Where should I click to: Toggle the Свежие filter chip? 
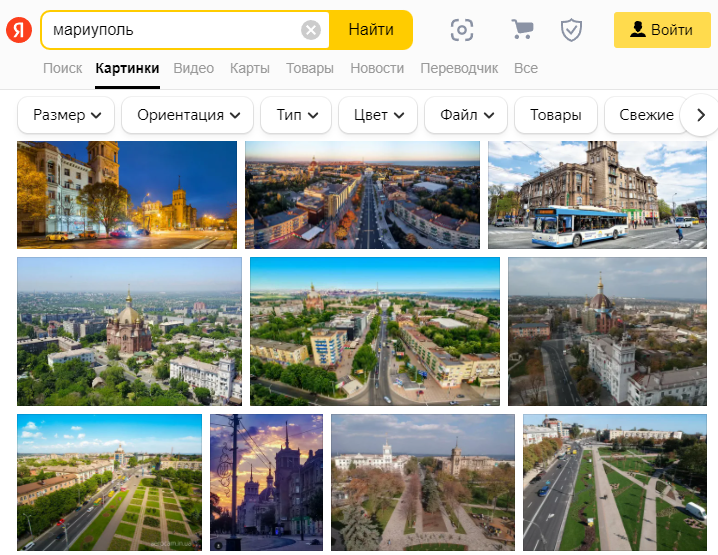point(645,115)
